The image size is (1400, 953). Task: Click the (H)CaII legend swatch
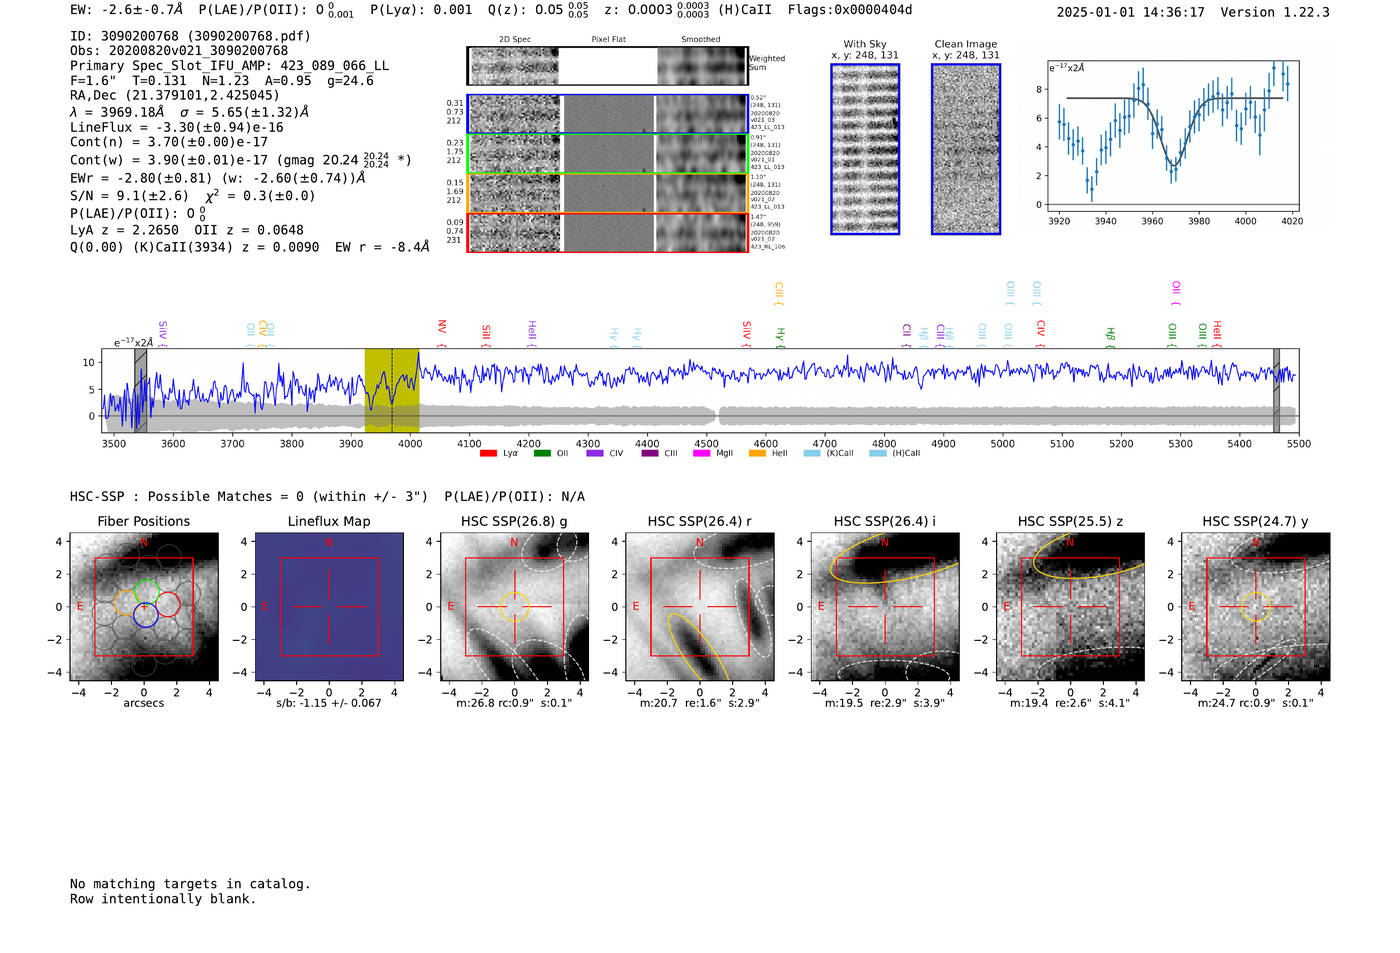coord(878,454)
